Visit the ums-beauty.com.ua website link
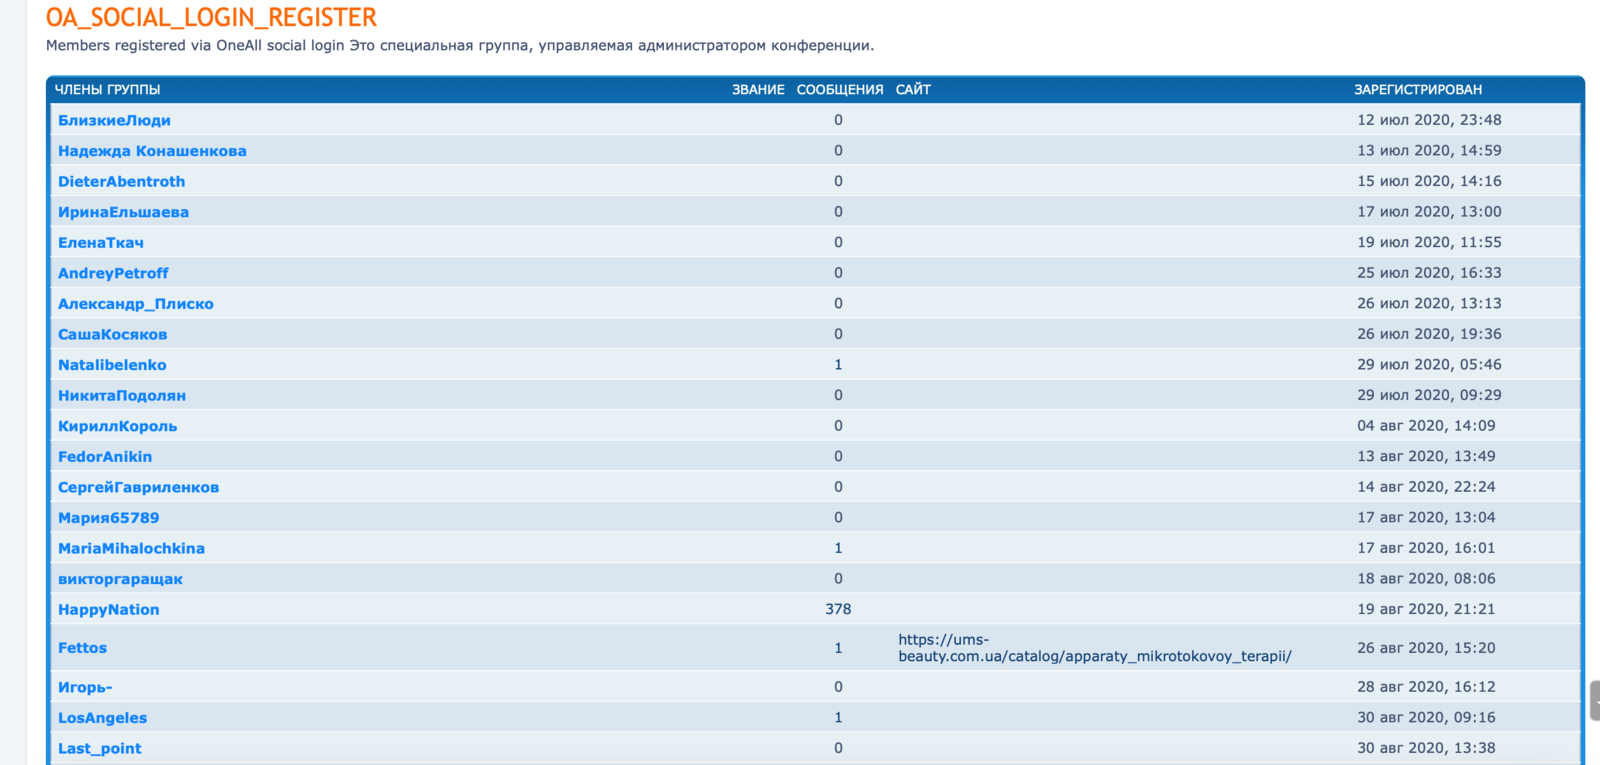Screen dimensions: 1600x765 pyautogui.click(x=1095, y=648)
